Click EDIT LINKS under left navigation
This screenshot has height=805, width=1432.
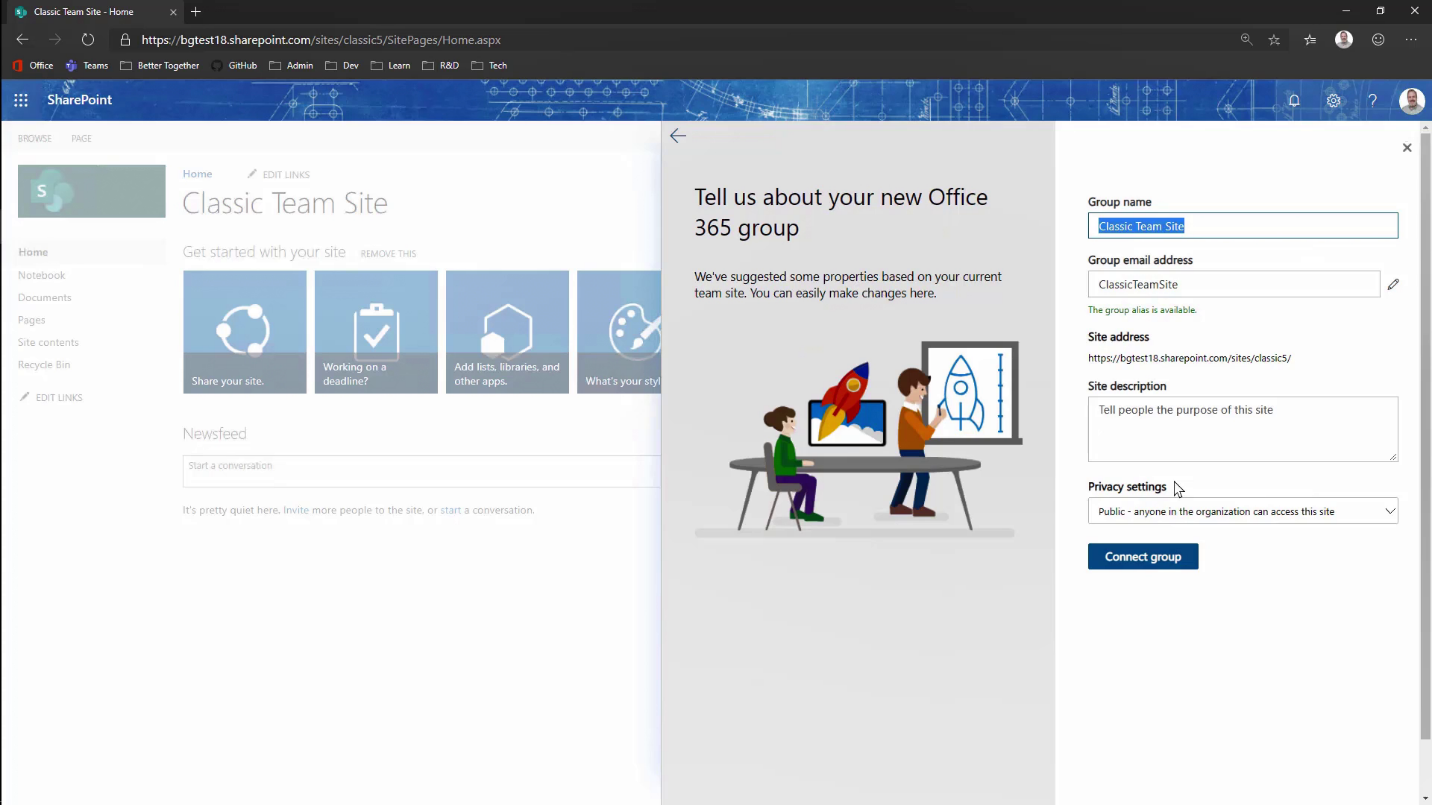(x=51, y=398)
